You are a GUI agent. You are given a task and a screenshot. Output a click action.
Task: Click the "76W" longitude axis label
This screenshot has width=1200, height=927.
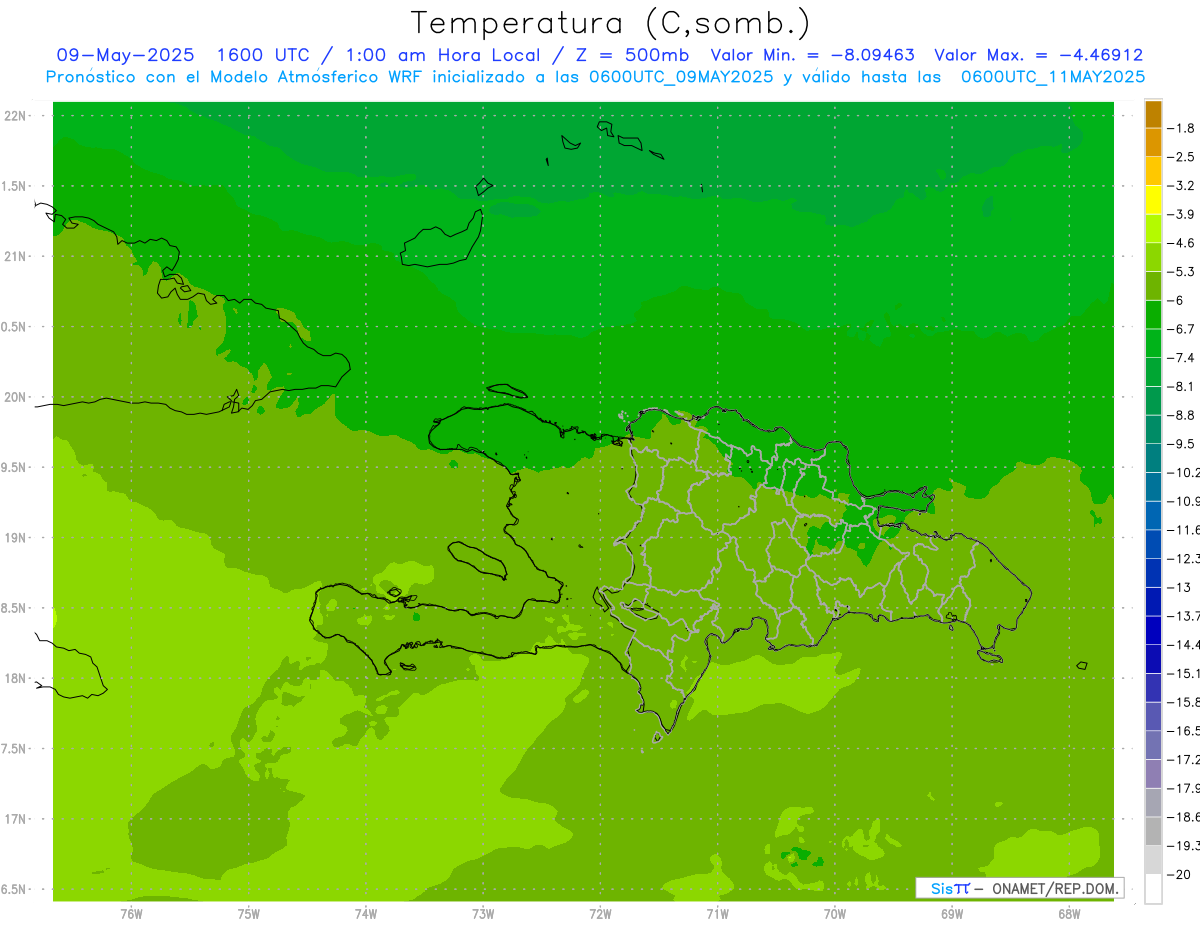pyautogui.click(x=131, y=913)
